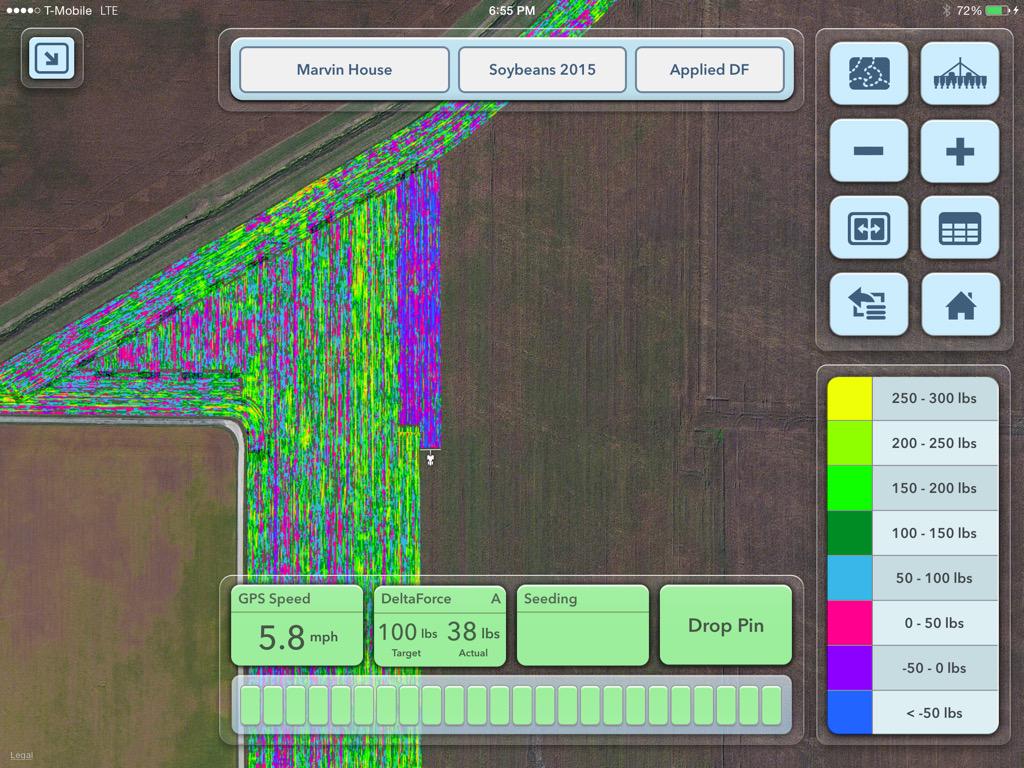Viewport: 1024px width, 768px height.
Task: Tap the last row-unit bar in the row strip
Action: [x=771, y=705]
